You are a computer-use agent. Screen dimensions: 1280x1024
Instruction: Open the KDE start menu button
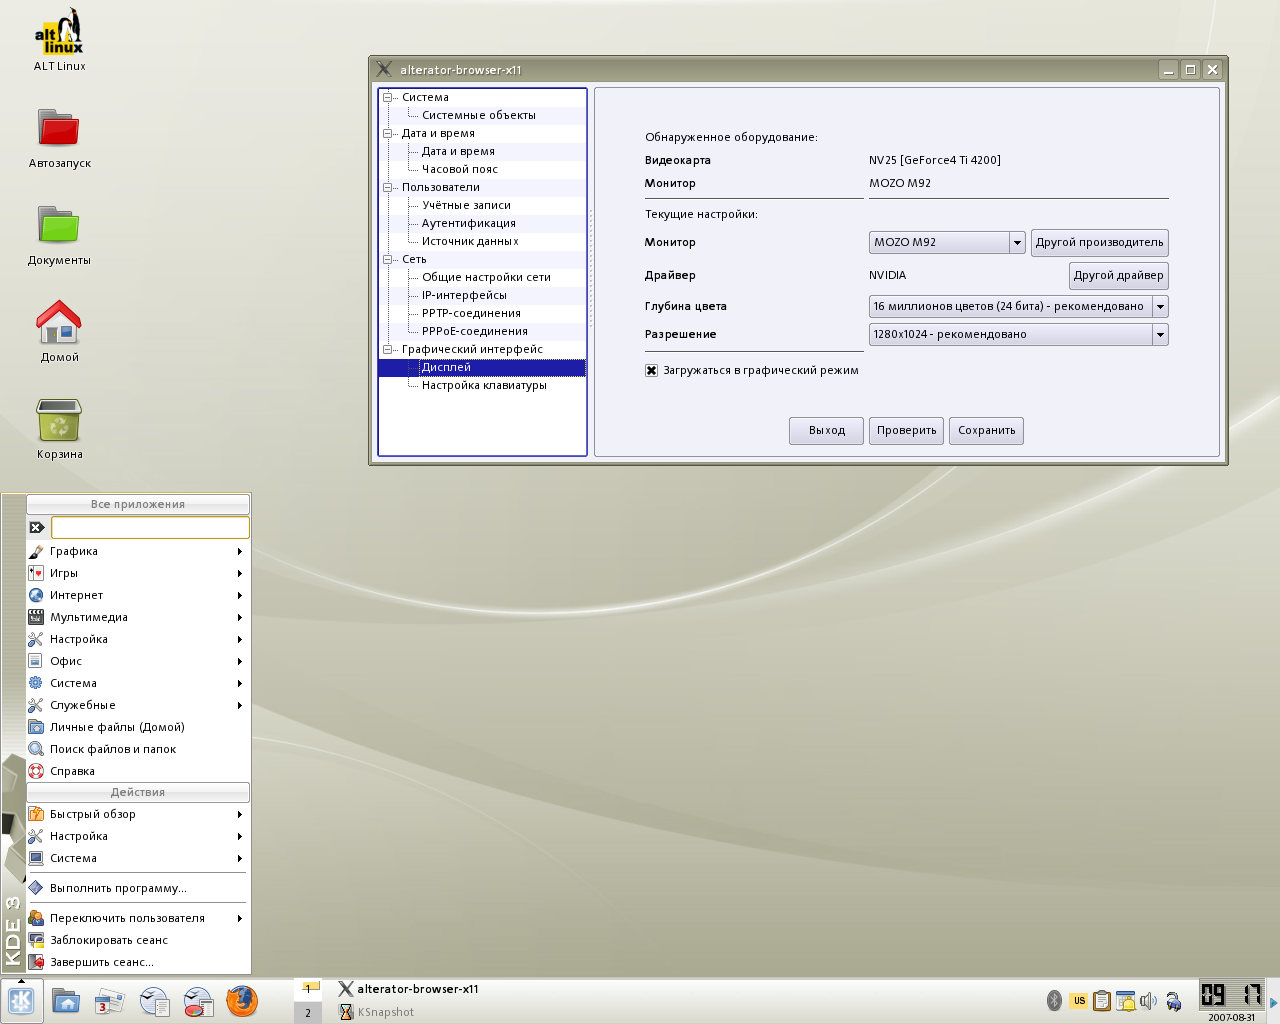coord(21,1001)
